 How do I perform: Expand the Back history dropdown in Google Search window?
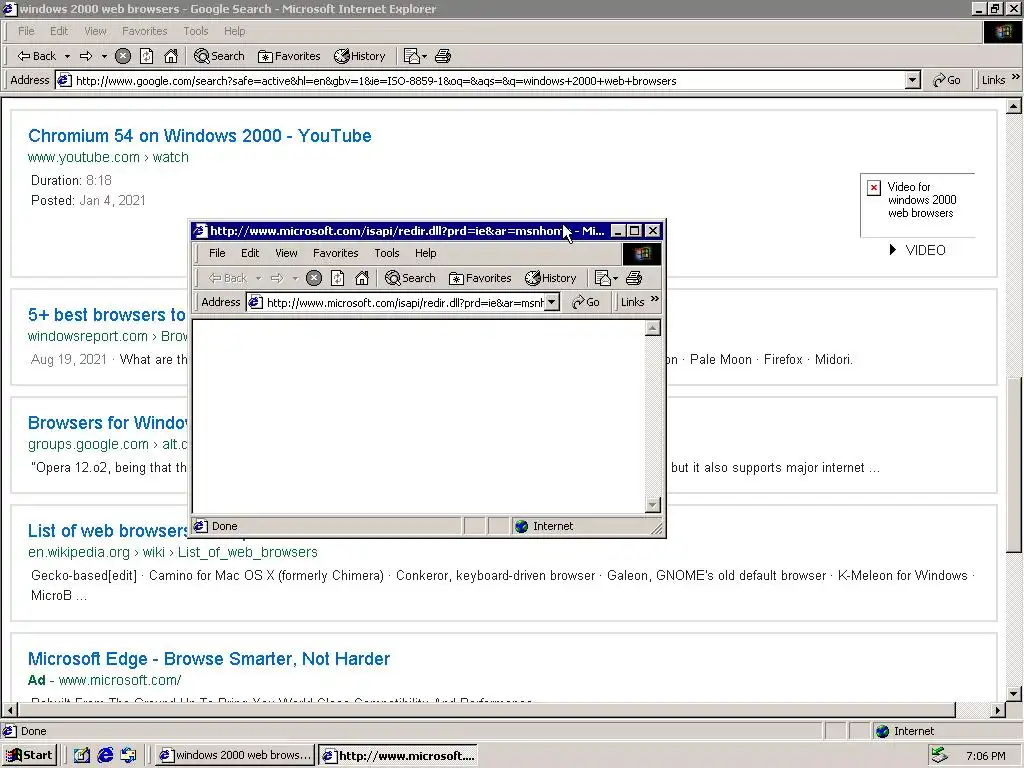67,56
